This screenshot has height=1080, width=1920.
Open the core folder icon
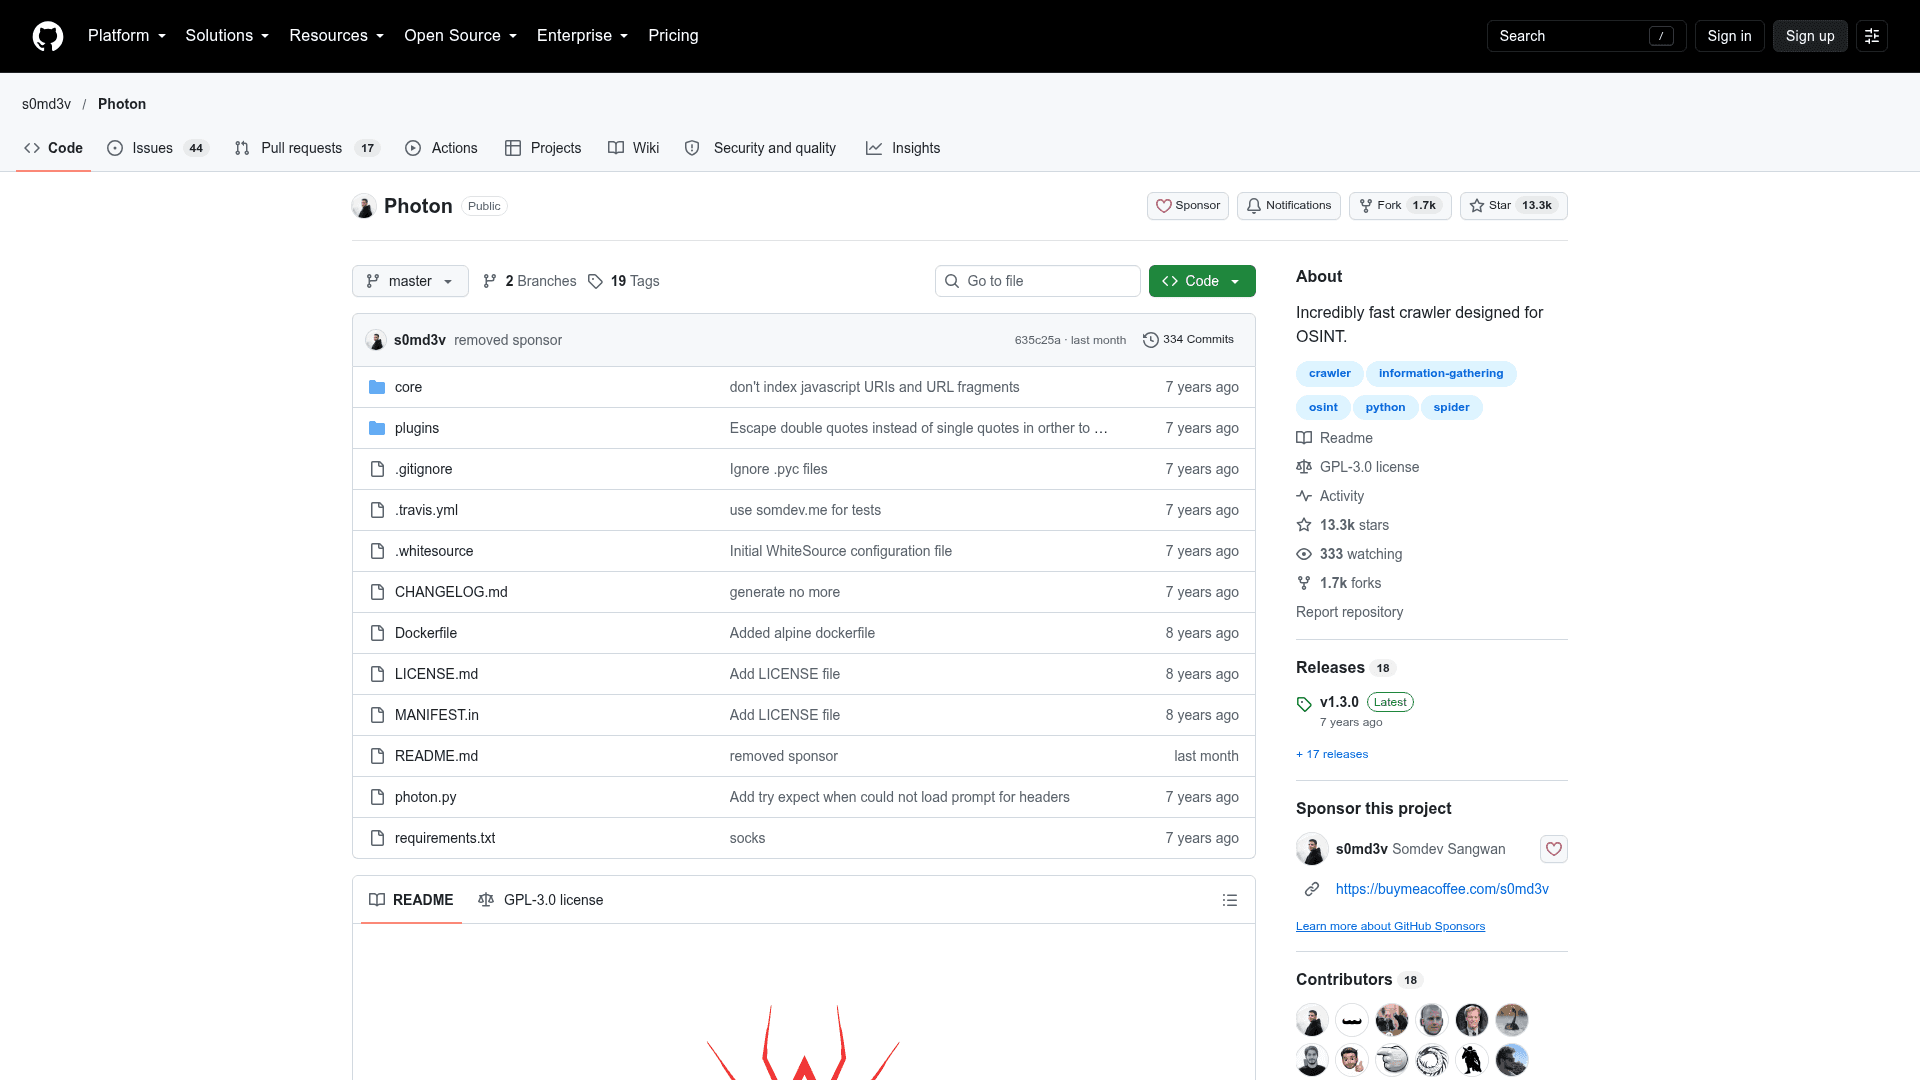coord(377,387)
